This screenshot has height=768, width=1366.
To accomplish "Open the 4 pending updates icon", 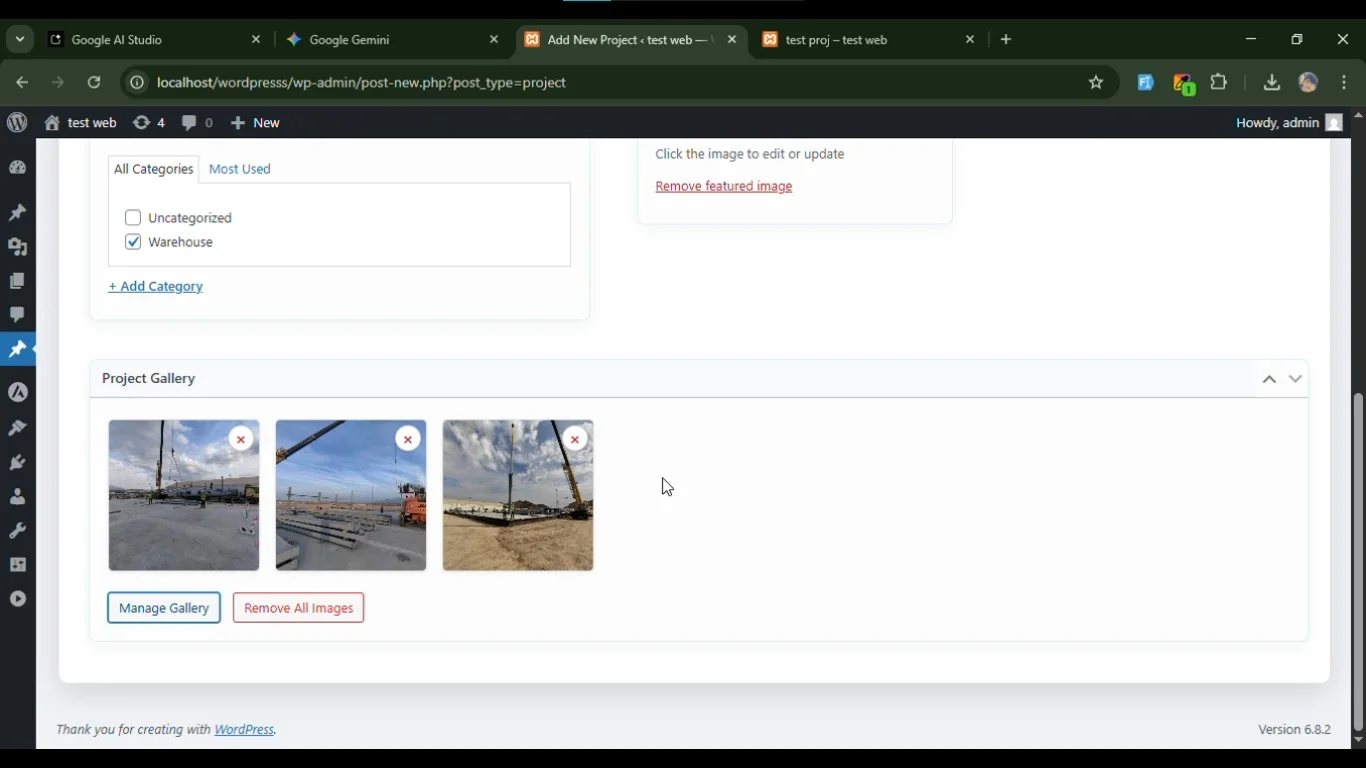I will (149, 123).
